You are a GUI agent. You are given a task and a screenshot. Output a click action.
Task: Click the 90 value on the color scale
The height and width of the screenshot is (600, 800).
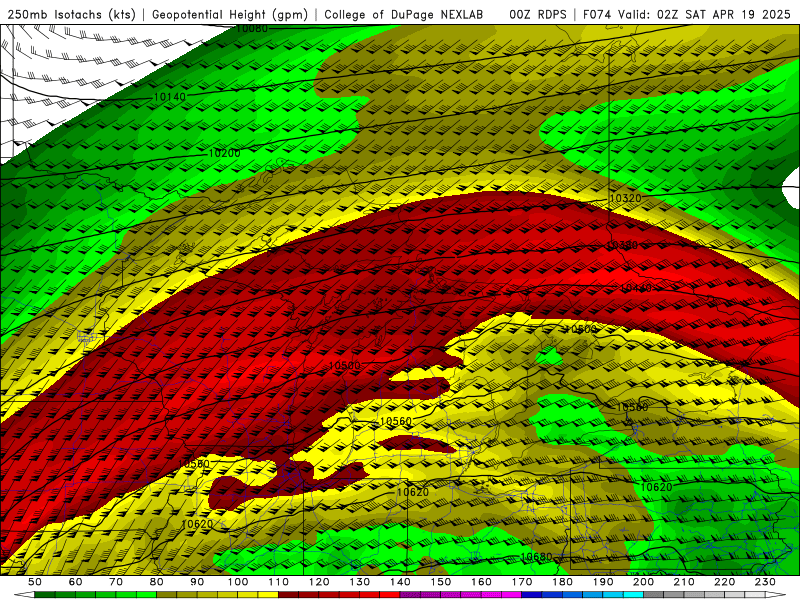click(197, 582)
